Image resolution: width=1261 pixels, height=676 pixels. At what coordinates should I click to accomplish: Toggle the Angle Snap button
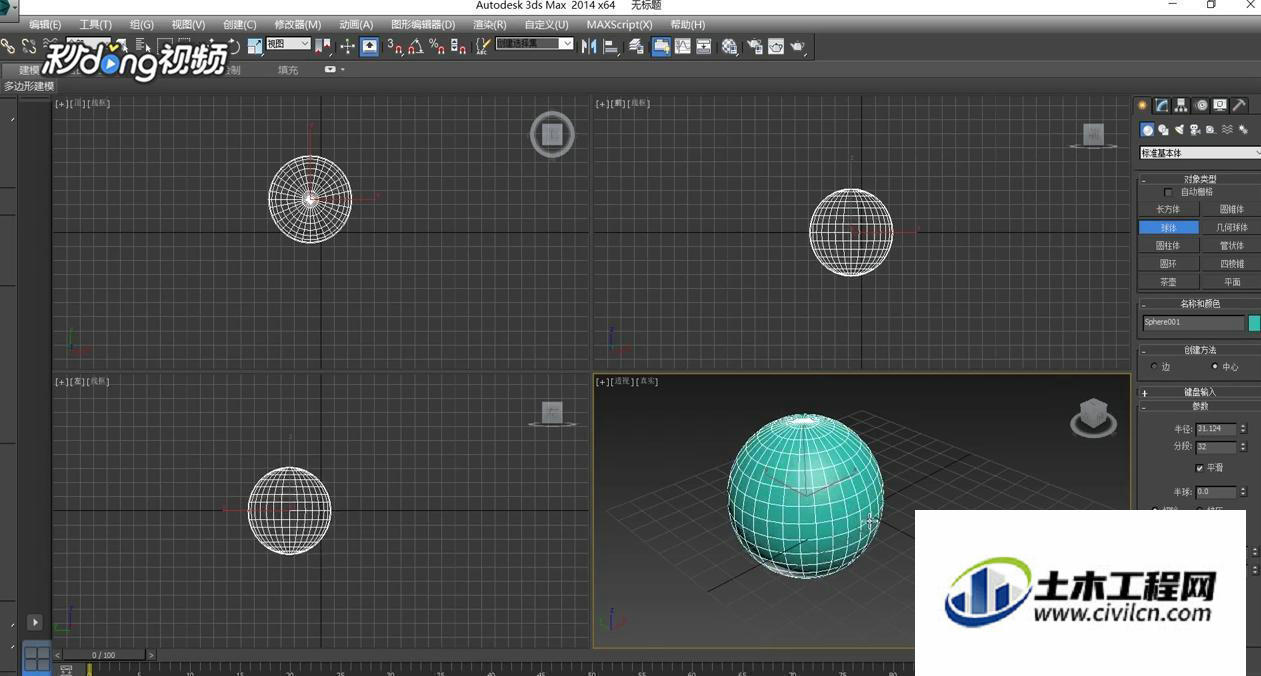pyautogui.click(x=416, y=46)
